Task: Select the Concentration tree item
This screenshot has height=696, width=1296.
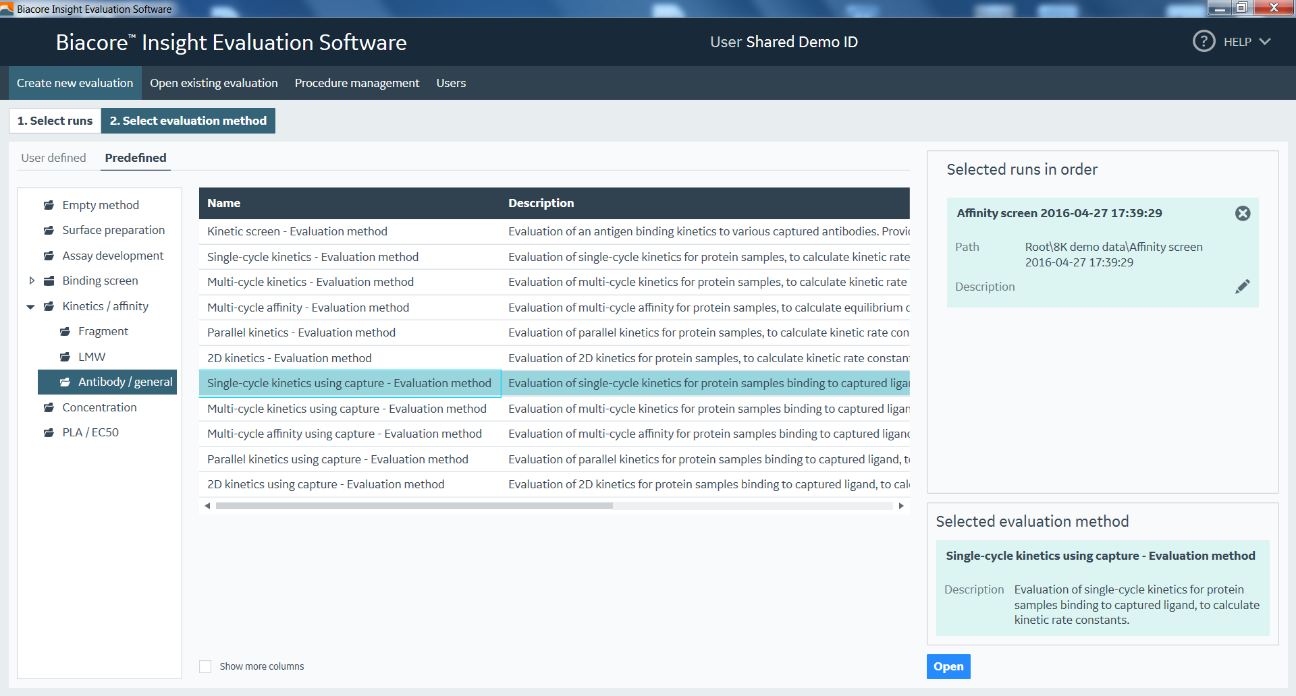Action: point(99,407)
